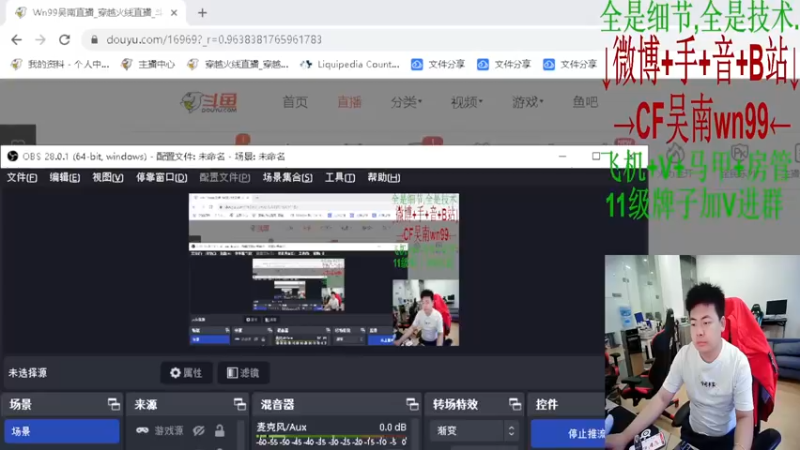
Task: Open OBS 帮助(H) menu
Action: (384, 178)
